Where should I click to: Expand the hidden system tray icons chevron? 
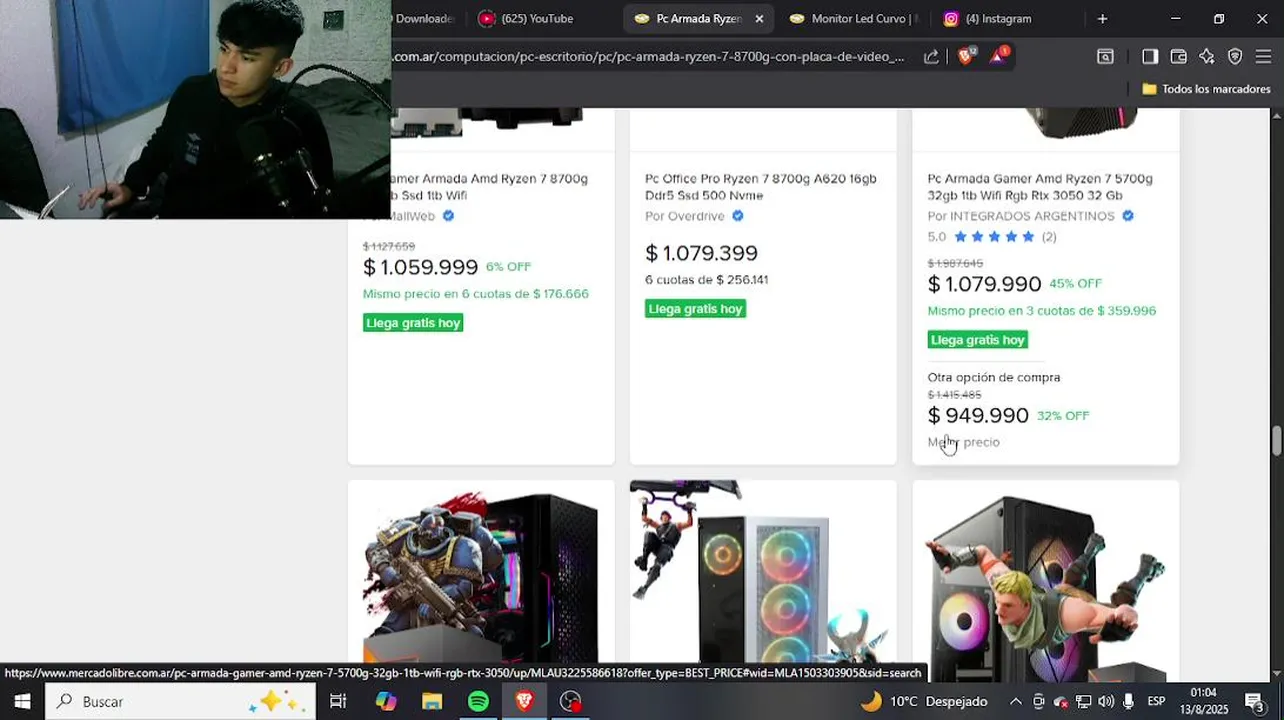pyautogui.click(x=1015, y=701)
